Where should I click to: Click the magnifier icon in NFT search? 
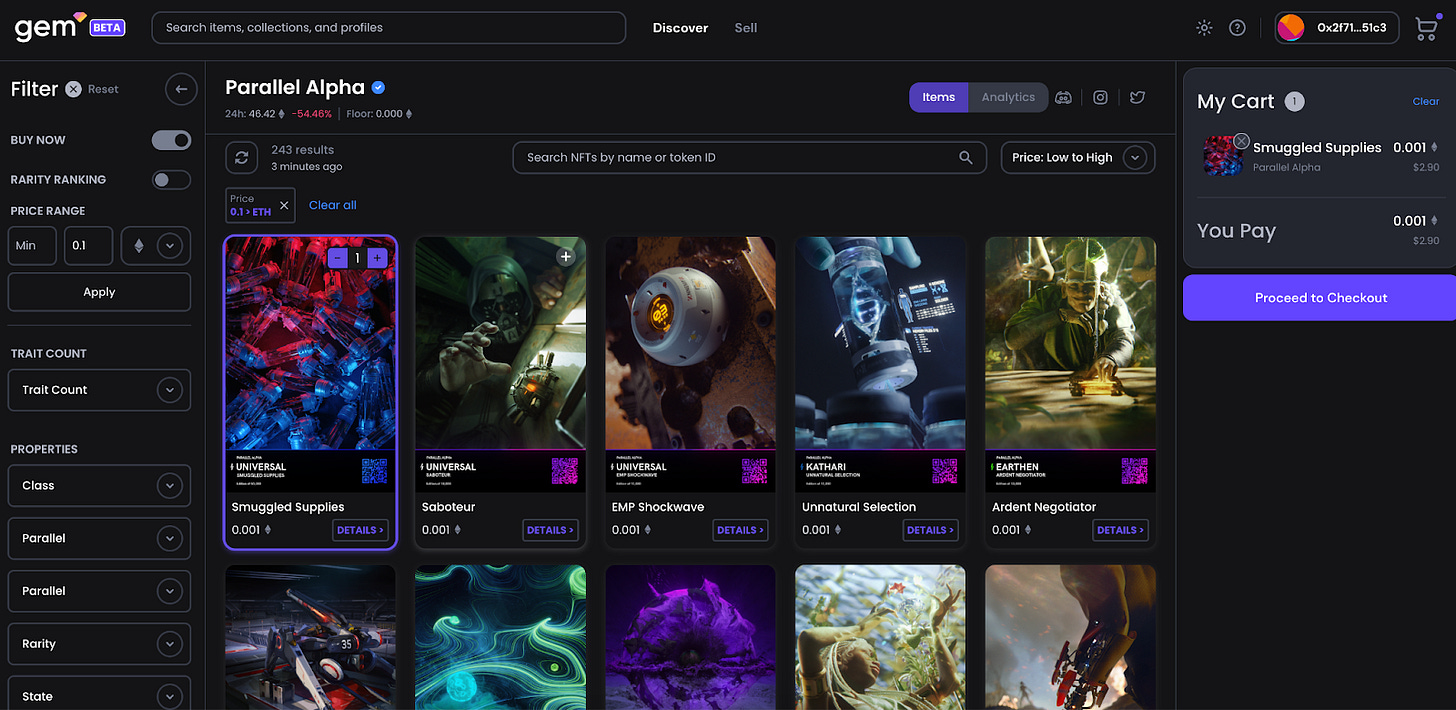pyautogui.click(x=965, y=157)
